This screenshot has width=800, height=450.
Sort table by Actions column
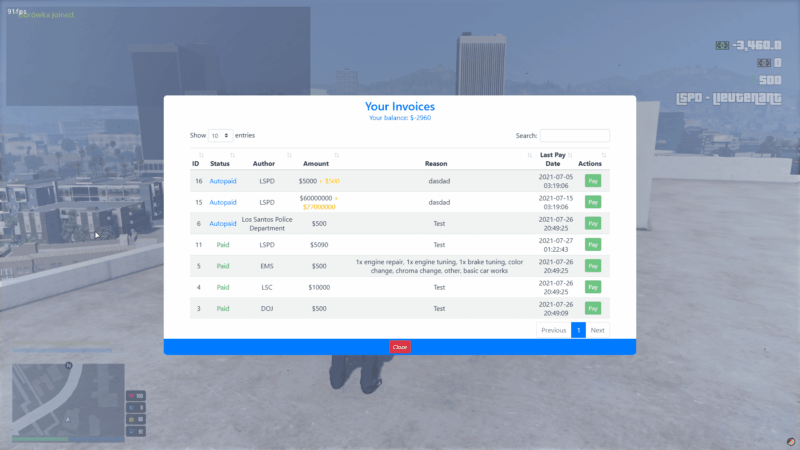590,159
